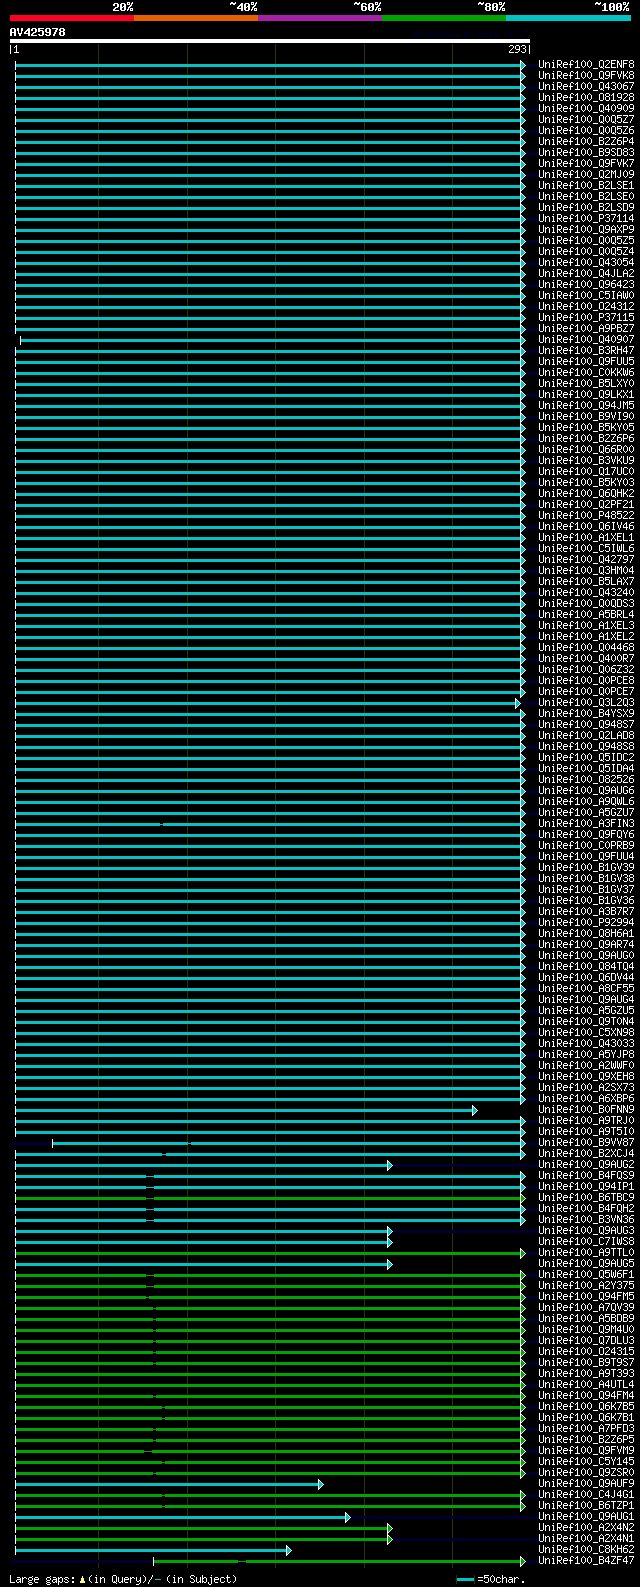Viewport: 640px width, 1587px height.
Task: Click the cyan 100% legend color segment
Action: coord(568,18)
